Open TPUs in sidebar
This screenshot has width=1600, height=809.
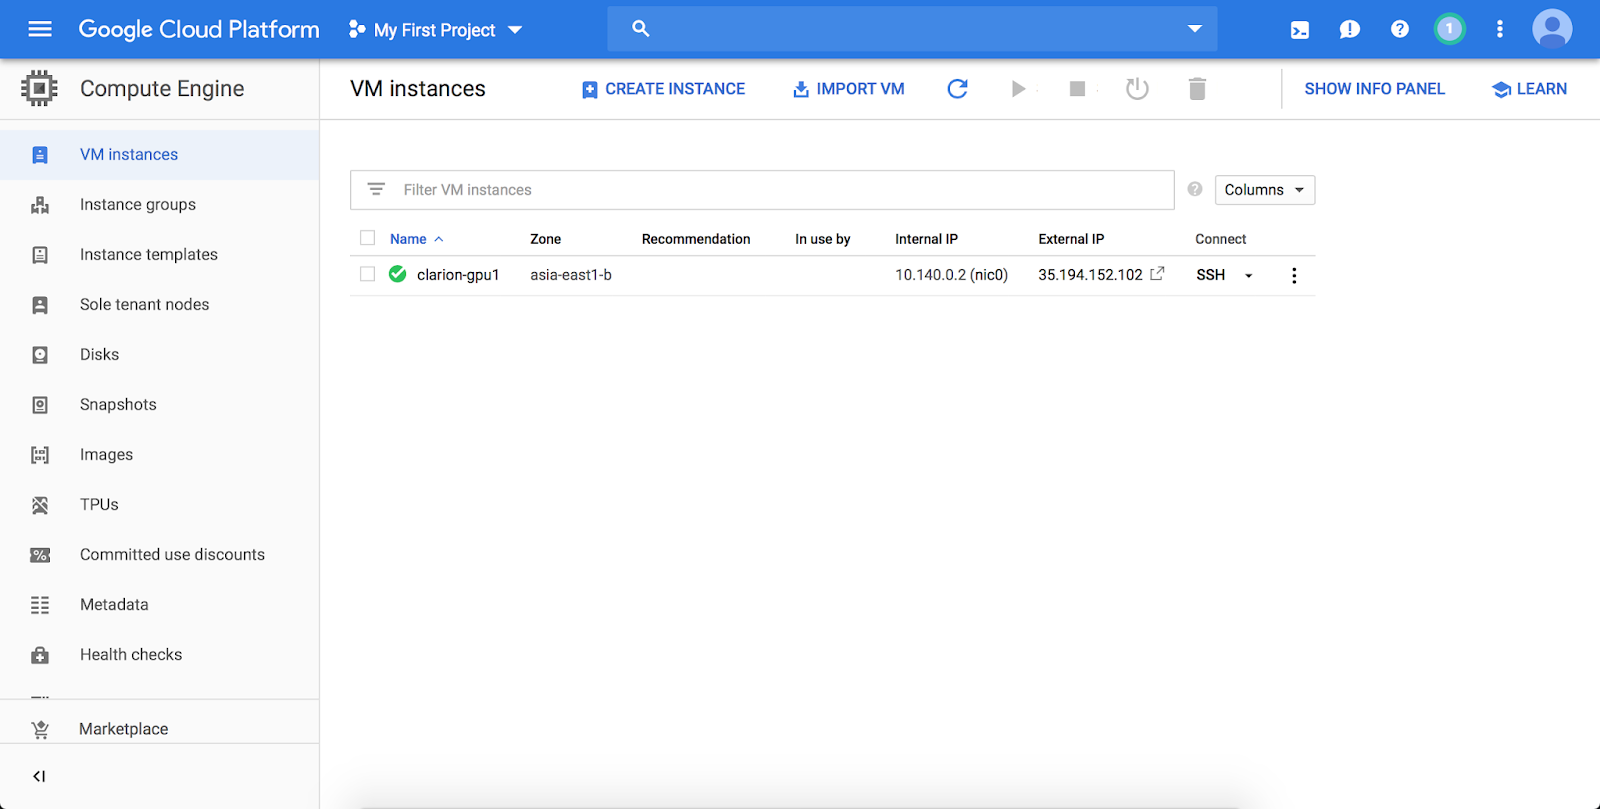160,505
